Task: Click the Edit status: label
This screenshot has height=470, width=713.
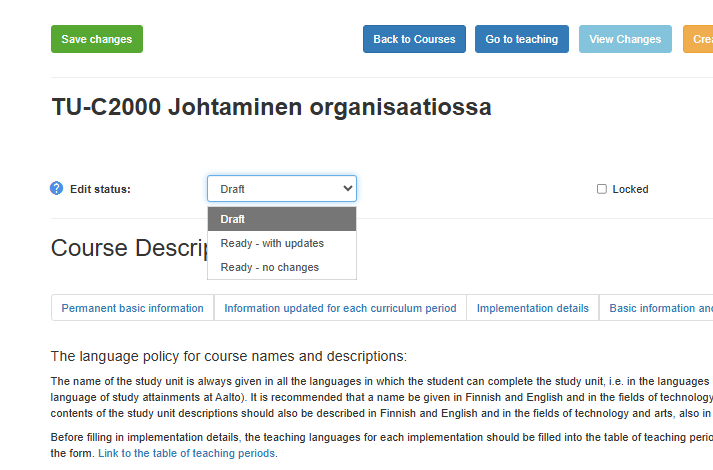Action: (100, 190)
